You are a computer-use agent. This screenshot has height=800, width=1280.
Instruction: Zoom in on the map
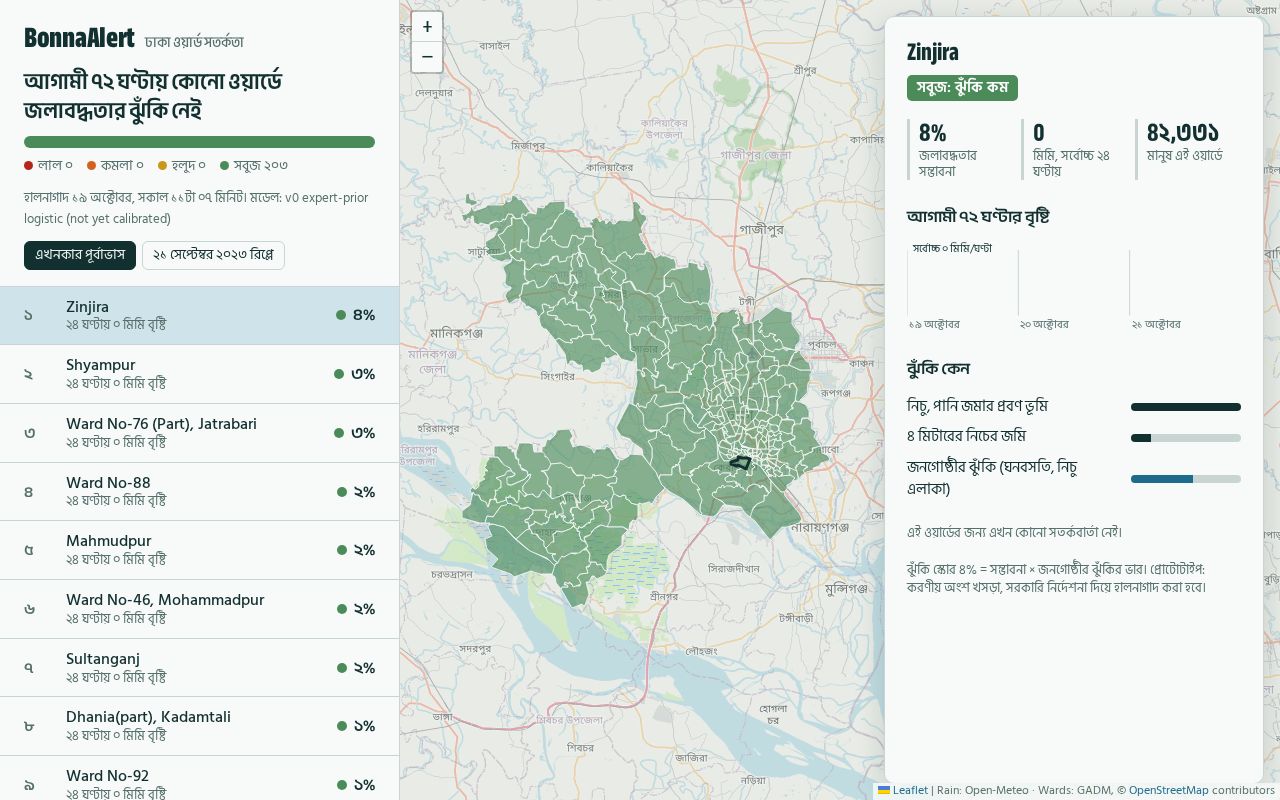427,27
